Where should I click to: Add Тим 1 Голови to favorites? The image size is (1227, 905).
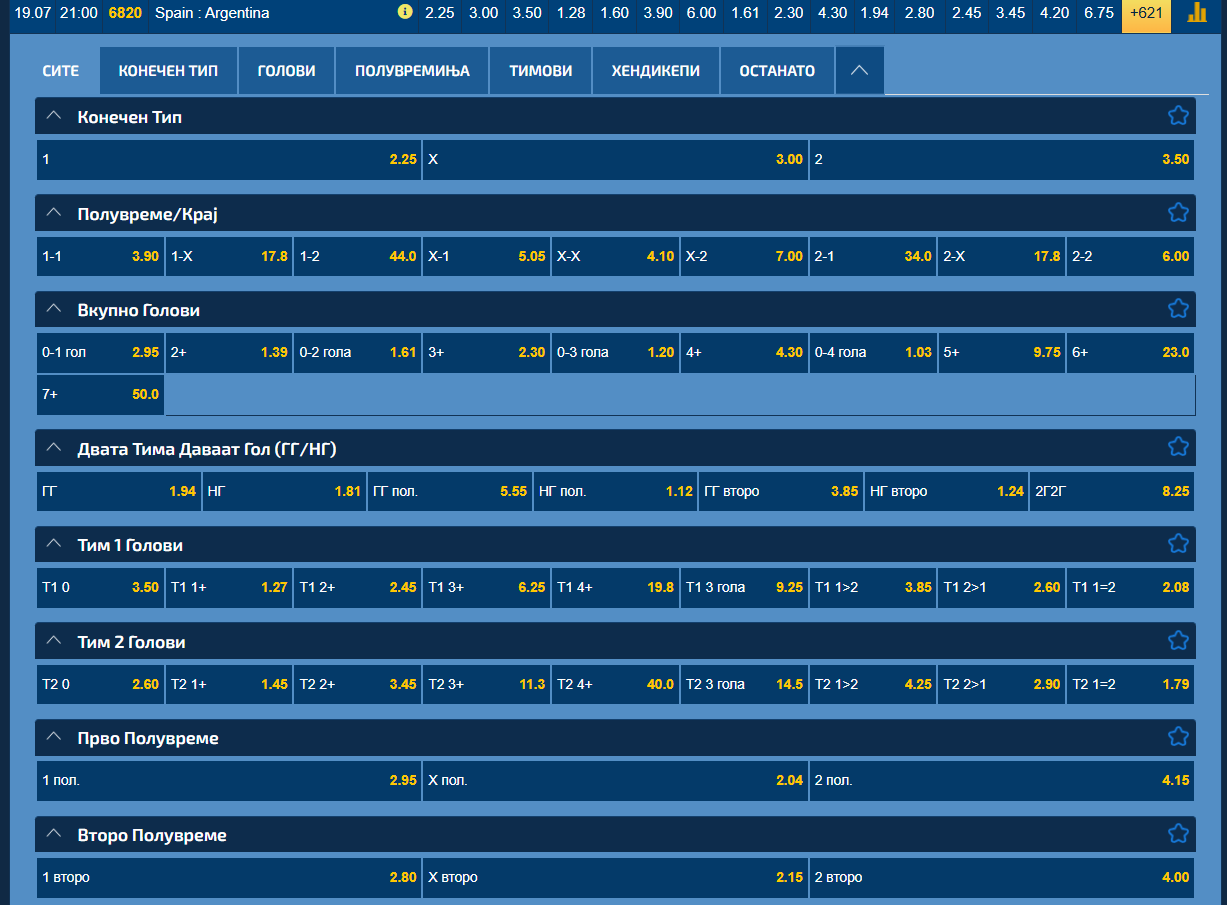pyautogui.click(x=1178, y=544)
